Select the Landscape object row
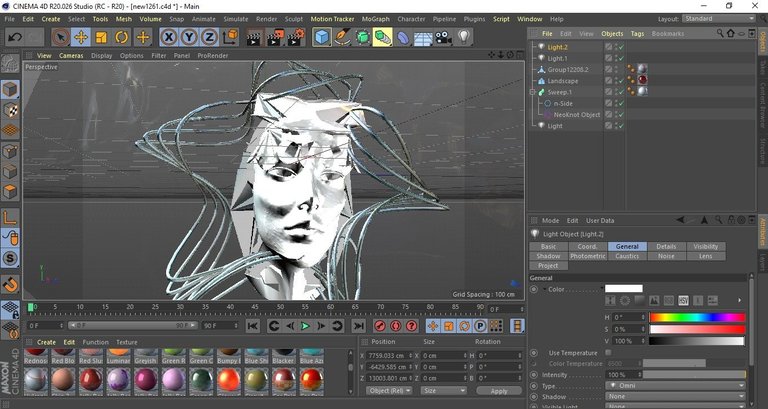Image resolution: width=768 pixels, height=409 pixels. point(562,81)
